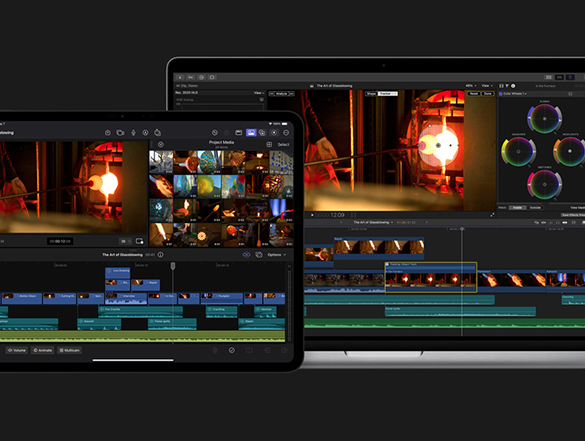Click the iPad timeline playhead handle

173,266
